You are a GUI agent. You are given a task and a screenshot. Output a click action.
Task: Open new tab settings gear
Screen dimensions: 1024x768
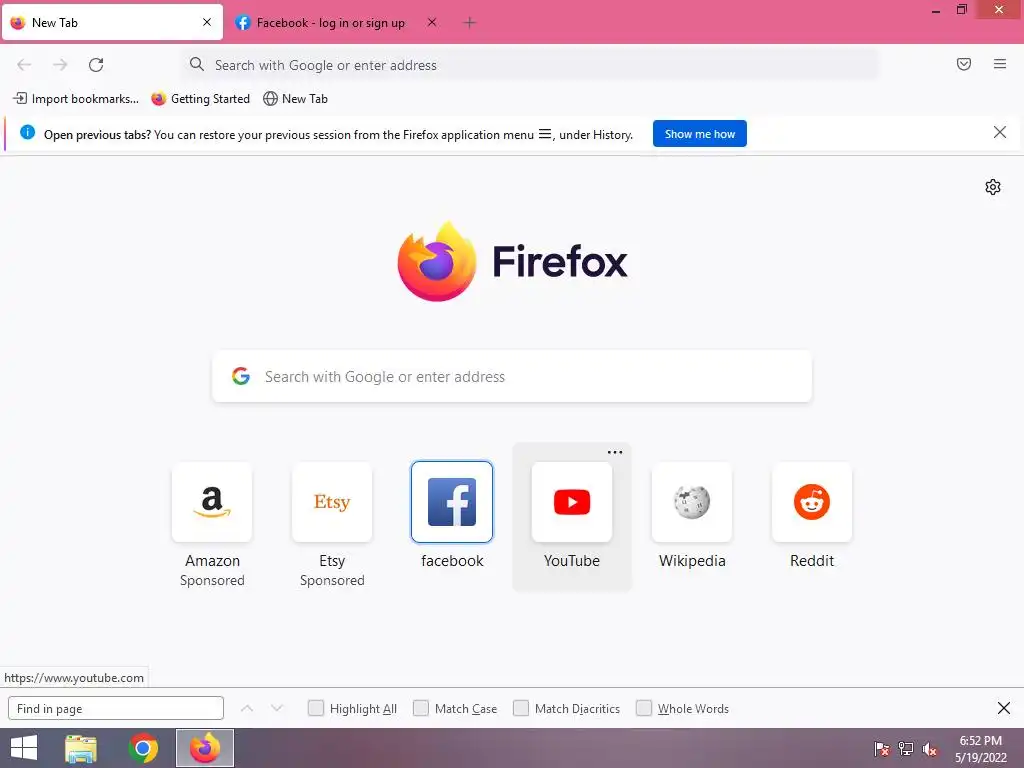[993, 187]
